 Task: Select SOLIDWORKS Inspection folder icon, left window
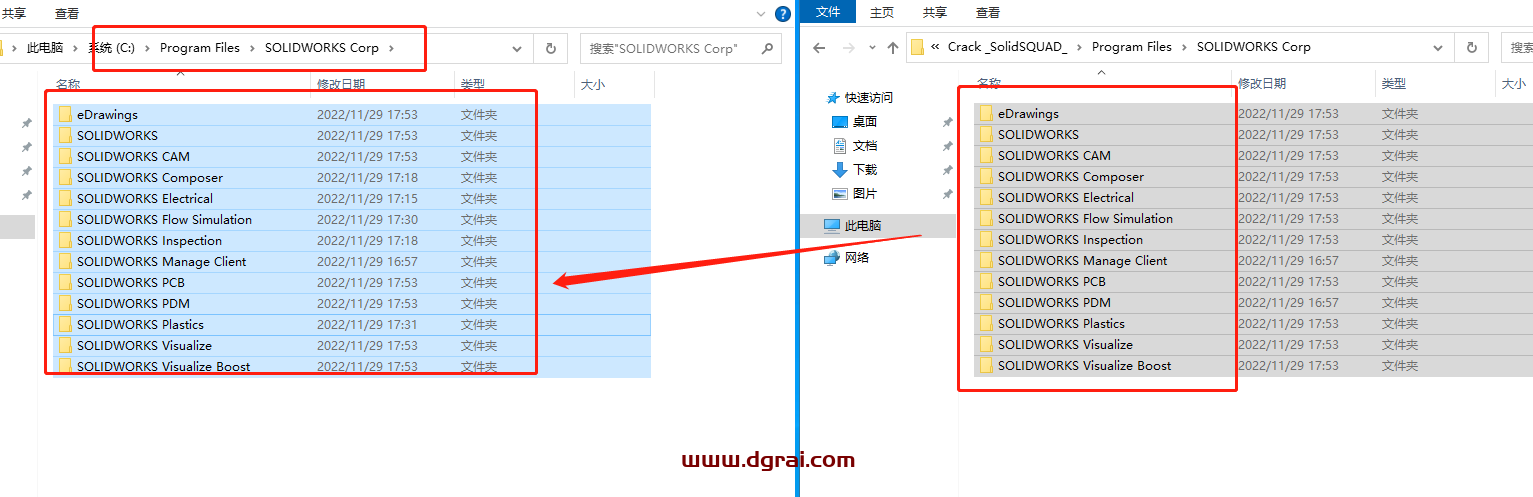pyautogui.click(x=66, y=240)
